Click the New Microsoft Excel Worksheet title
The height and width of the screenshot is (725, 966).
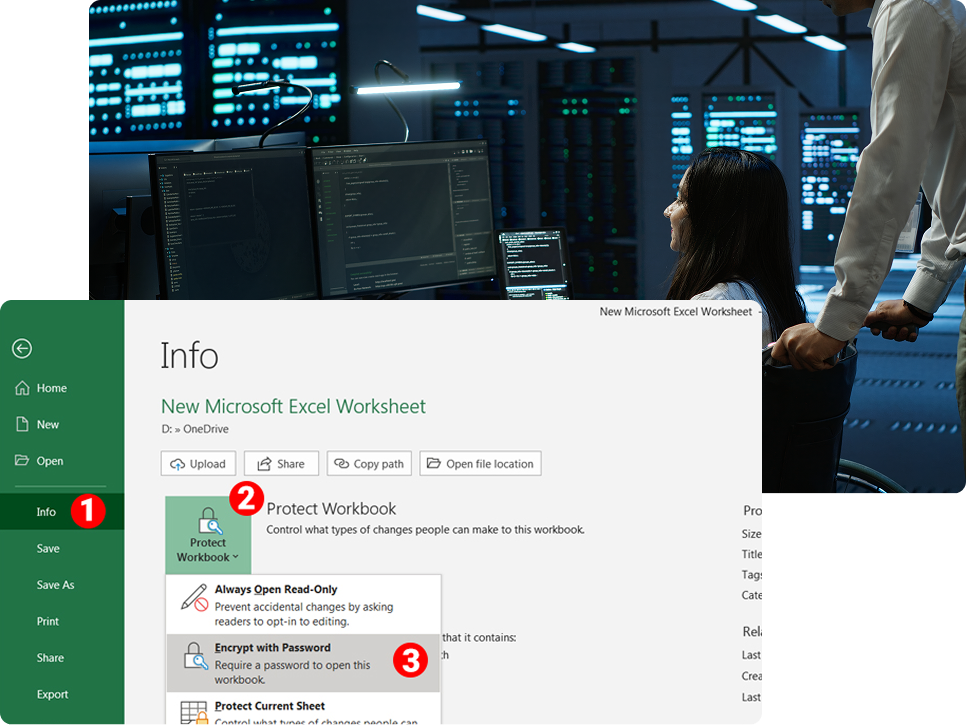[x=293, y=406]
